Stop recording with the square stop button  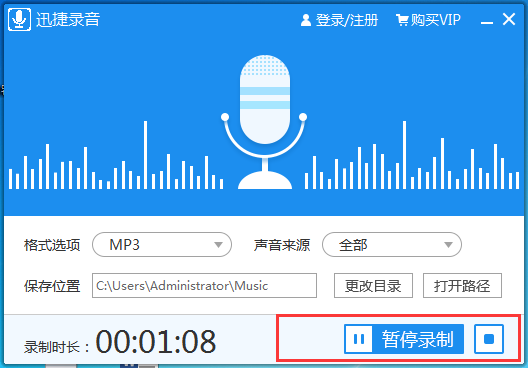click(x=489, y=339)
